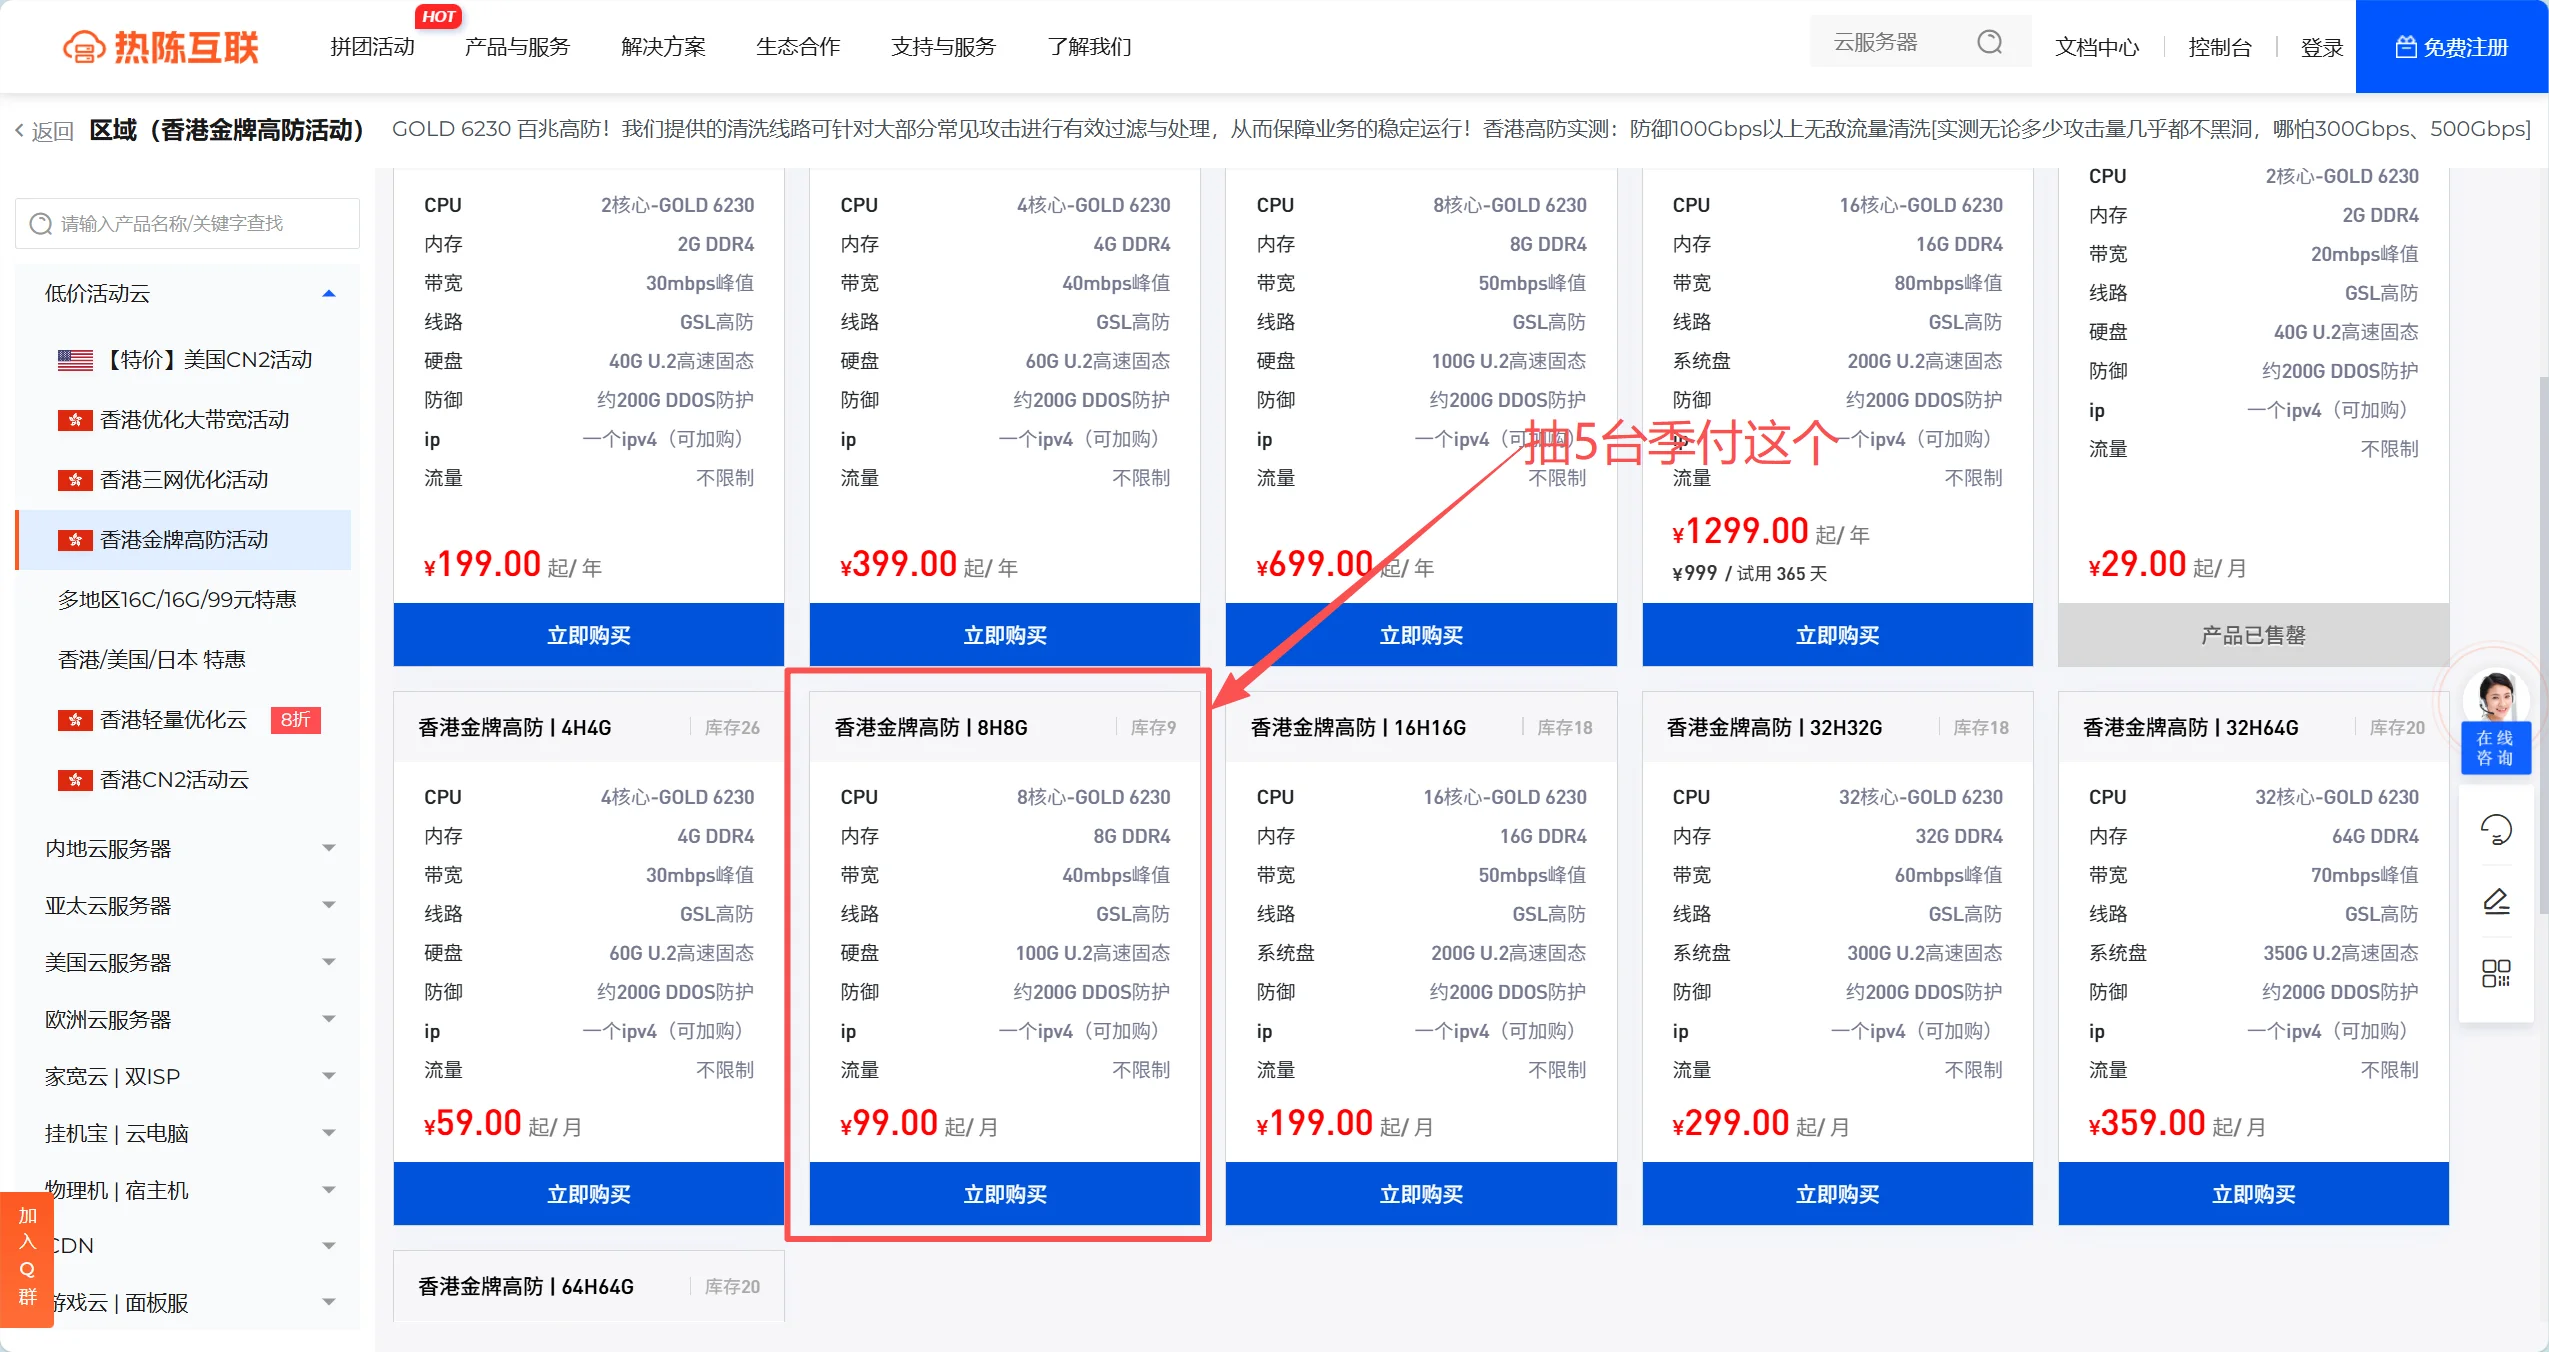This screenshot has width=2549, height=1352.
Task: Click the search magnifier icon in header
Action: pos(1989,42)
